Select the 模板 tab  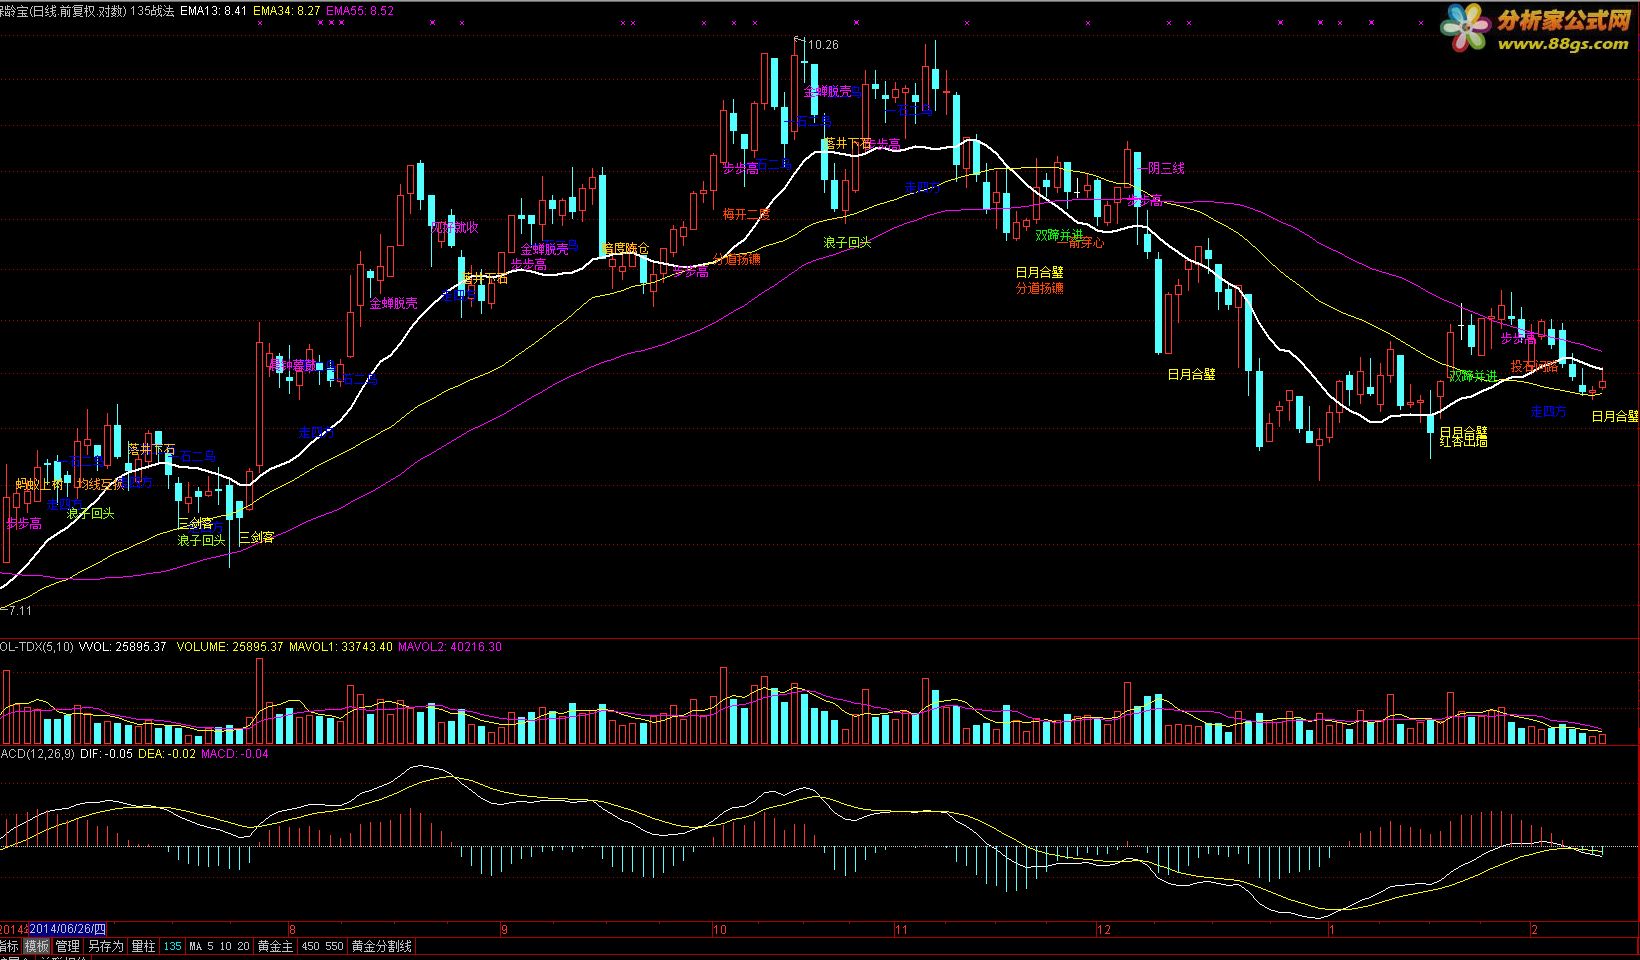[37, 946]
